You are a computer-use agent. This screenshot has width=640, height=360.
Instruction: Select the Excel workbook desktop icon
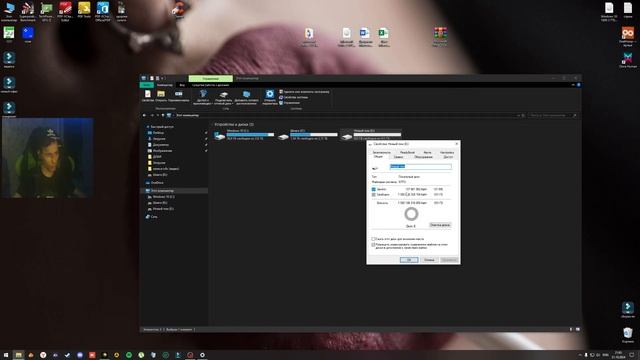[x=383, y=37]
